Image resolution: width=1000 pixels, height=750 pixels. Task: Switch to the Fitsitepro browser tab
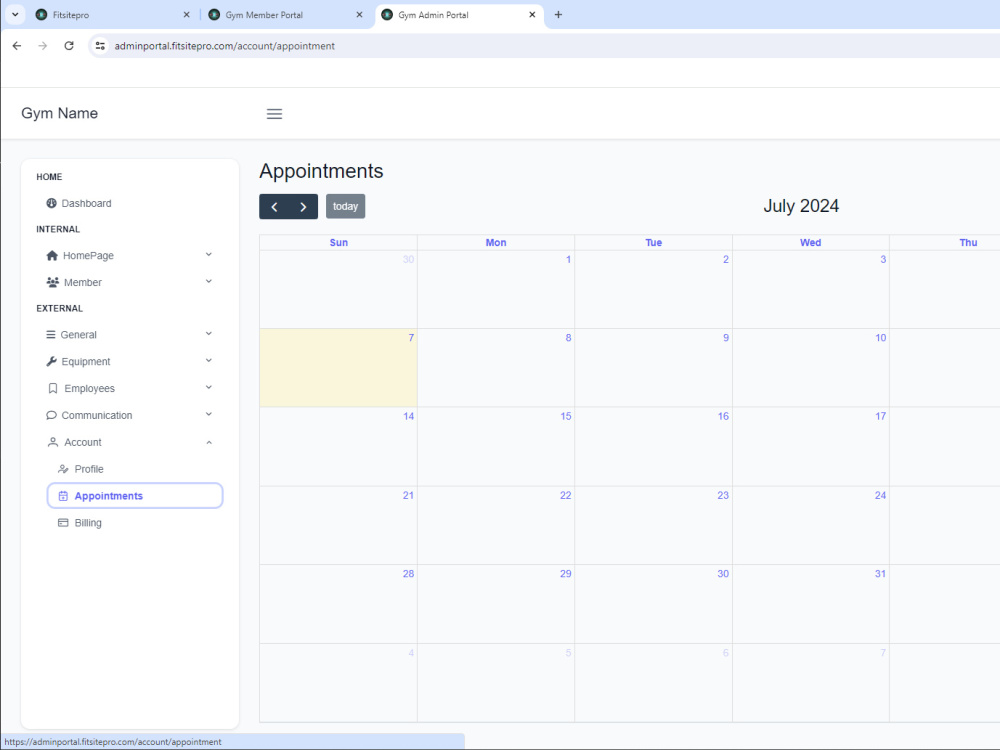pos(112,15)
